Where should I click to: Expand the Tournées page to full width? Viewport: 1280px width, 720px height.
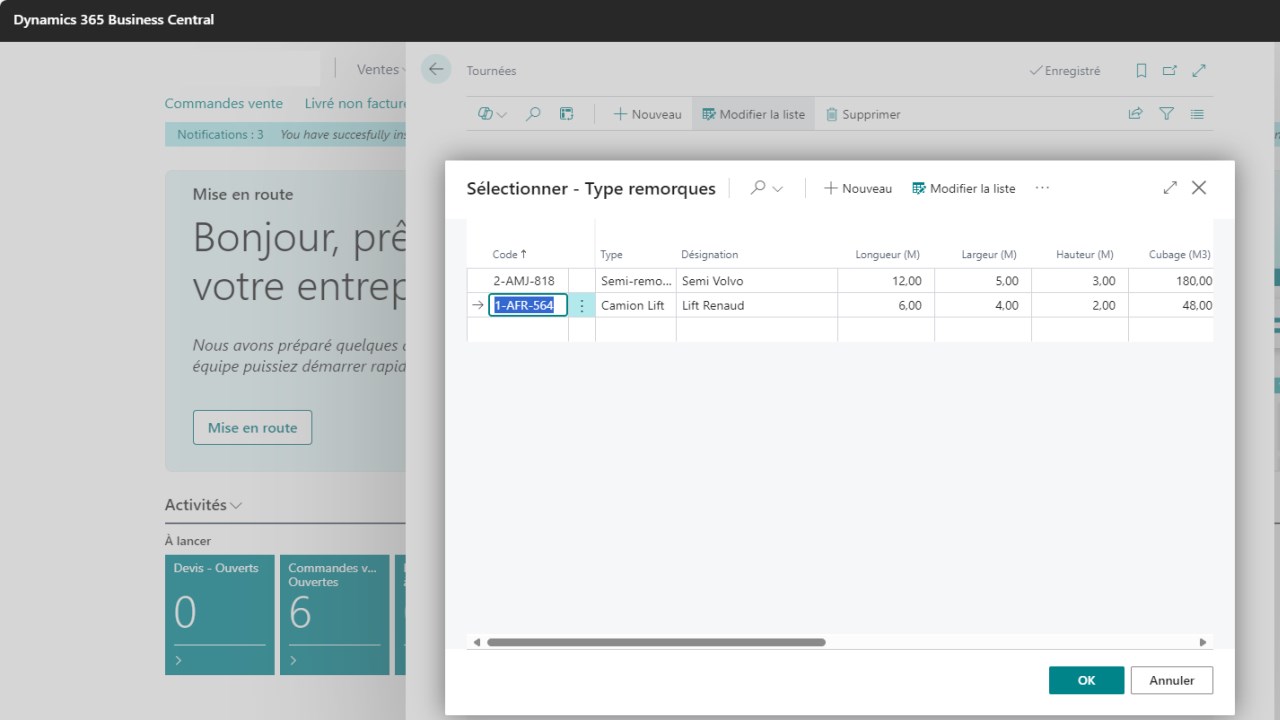click(x=1199, y=71)
